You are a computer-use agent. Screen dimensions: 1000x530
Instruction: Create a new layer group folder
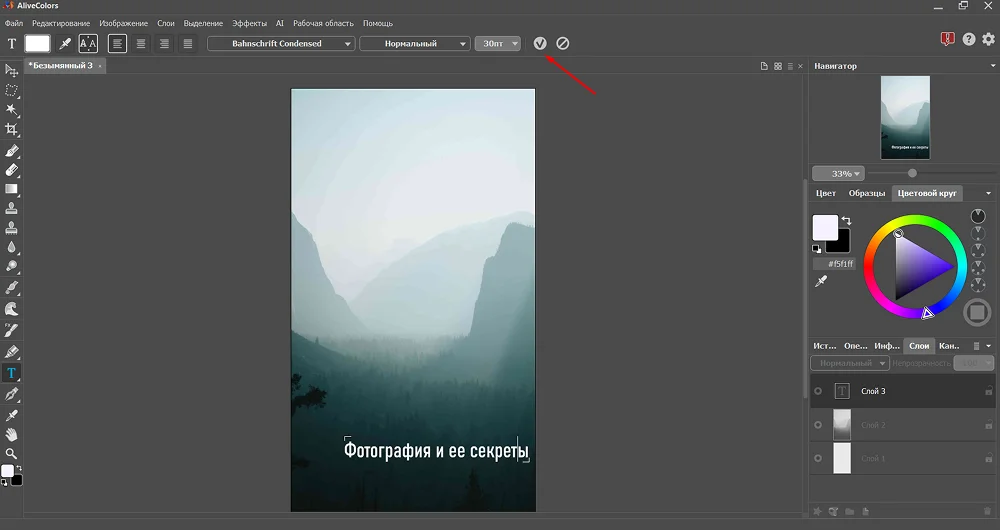[849, 511]
